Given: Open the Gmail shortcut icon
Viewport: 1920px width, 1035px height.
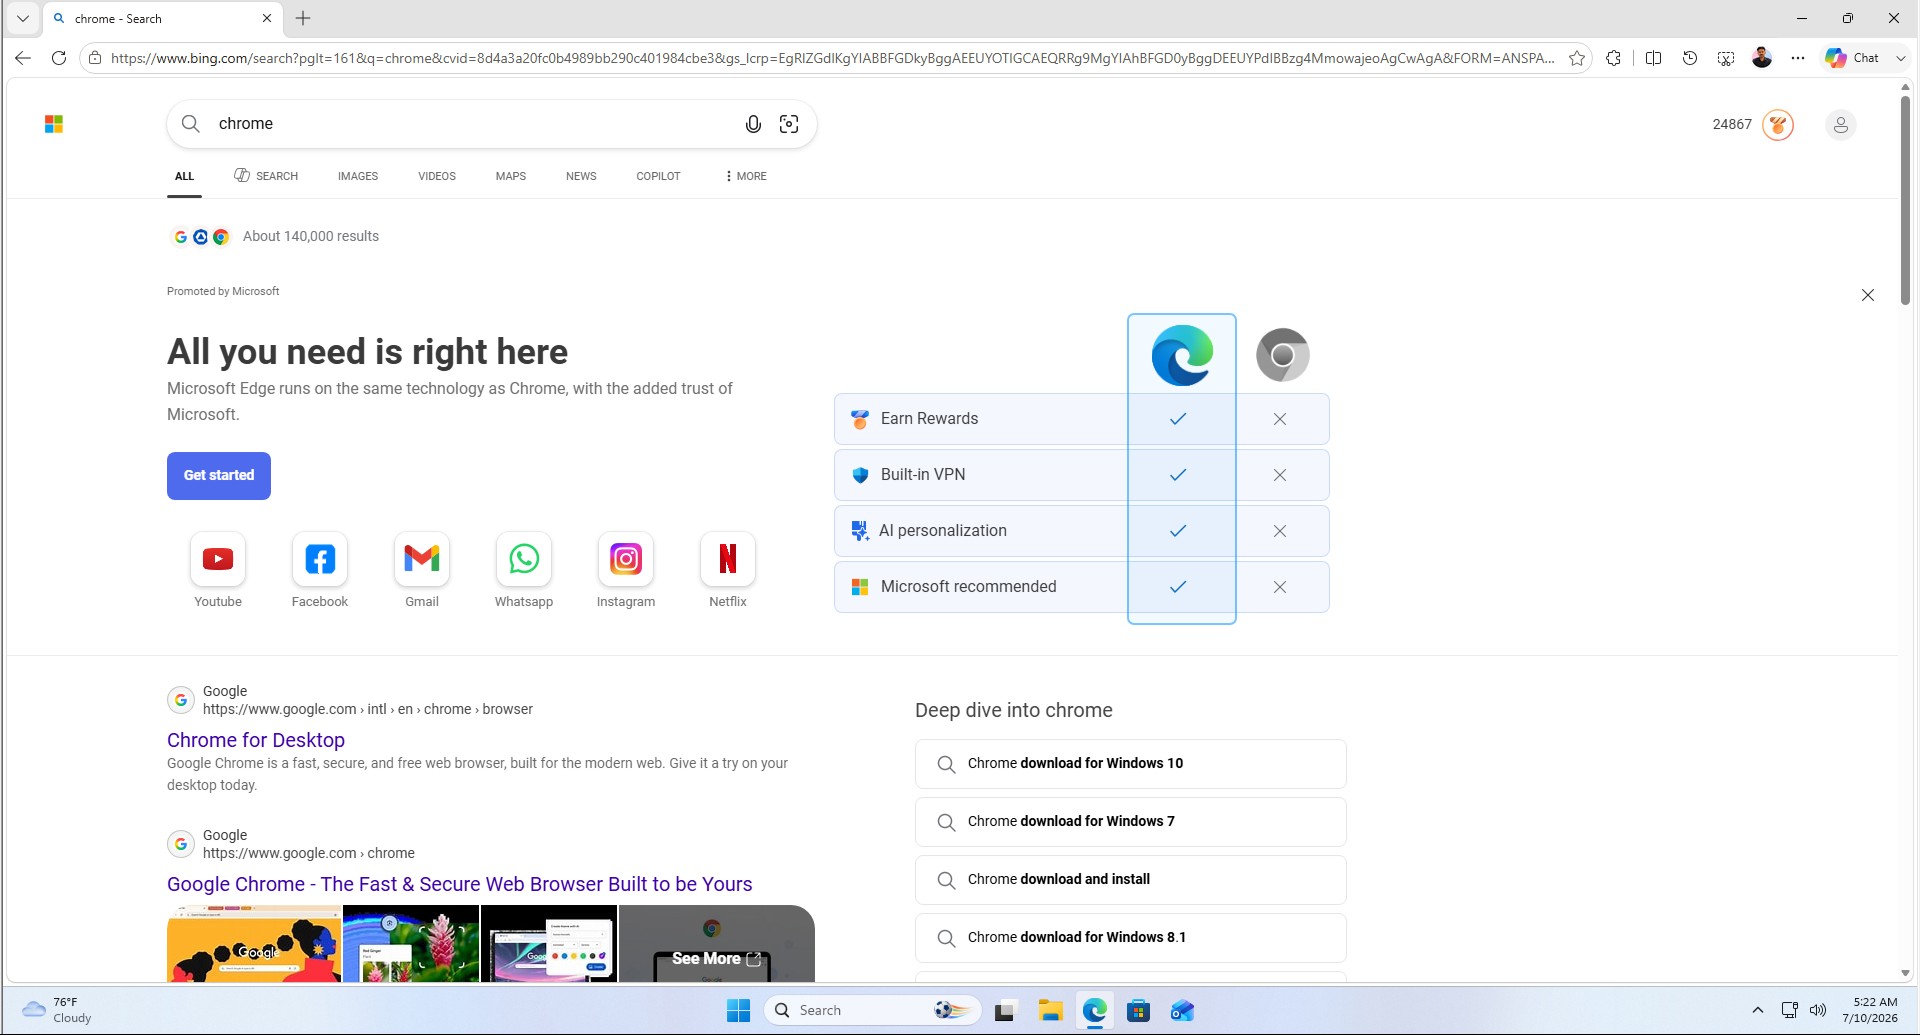Looking at the screenshot, I should click(422, 559).
